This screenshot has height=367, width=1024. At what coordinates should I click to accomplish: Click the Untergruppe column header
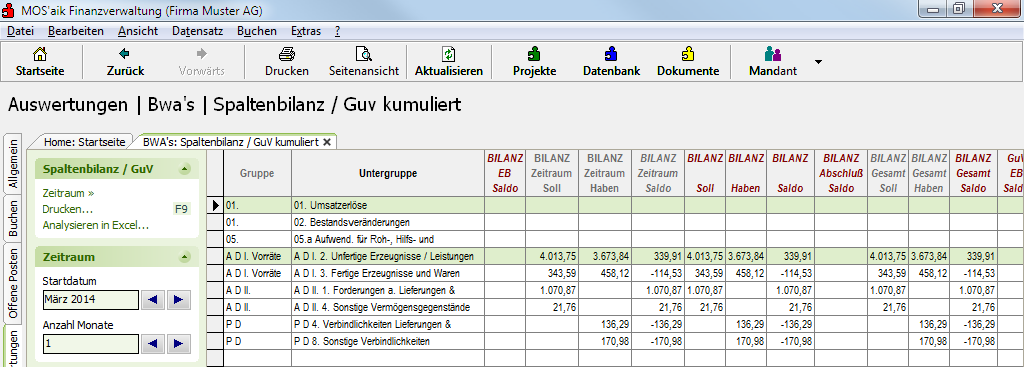(388, 174)
